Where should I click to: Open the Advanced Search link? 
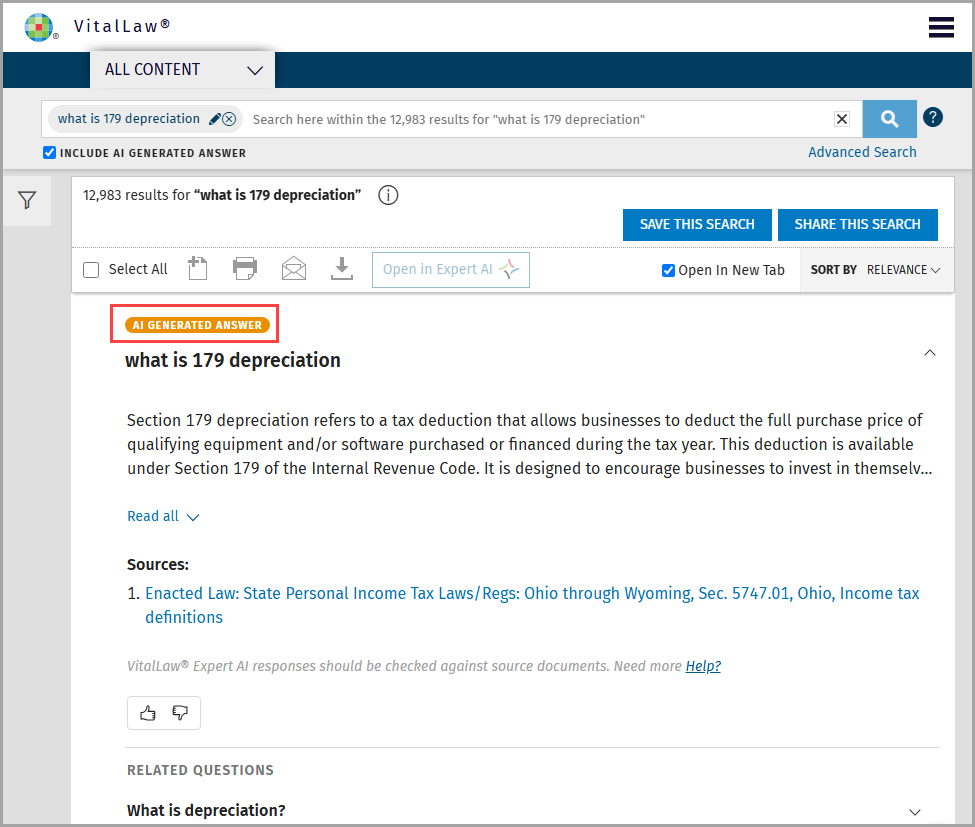pyautogui.click(x=862, y=152)
